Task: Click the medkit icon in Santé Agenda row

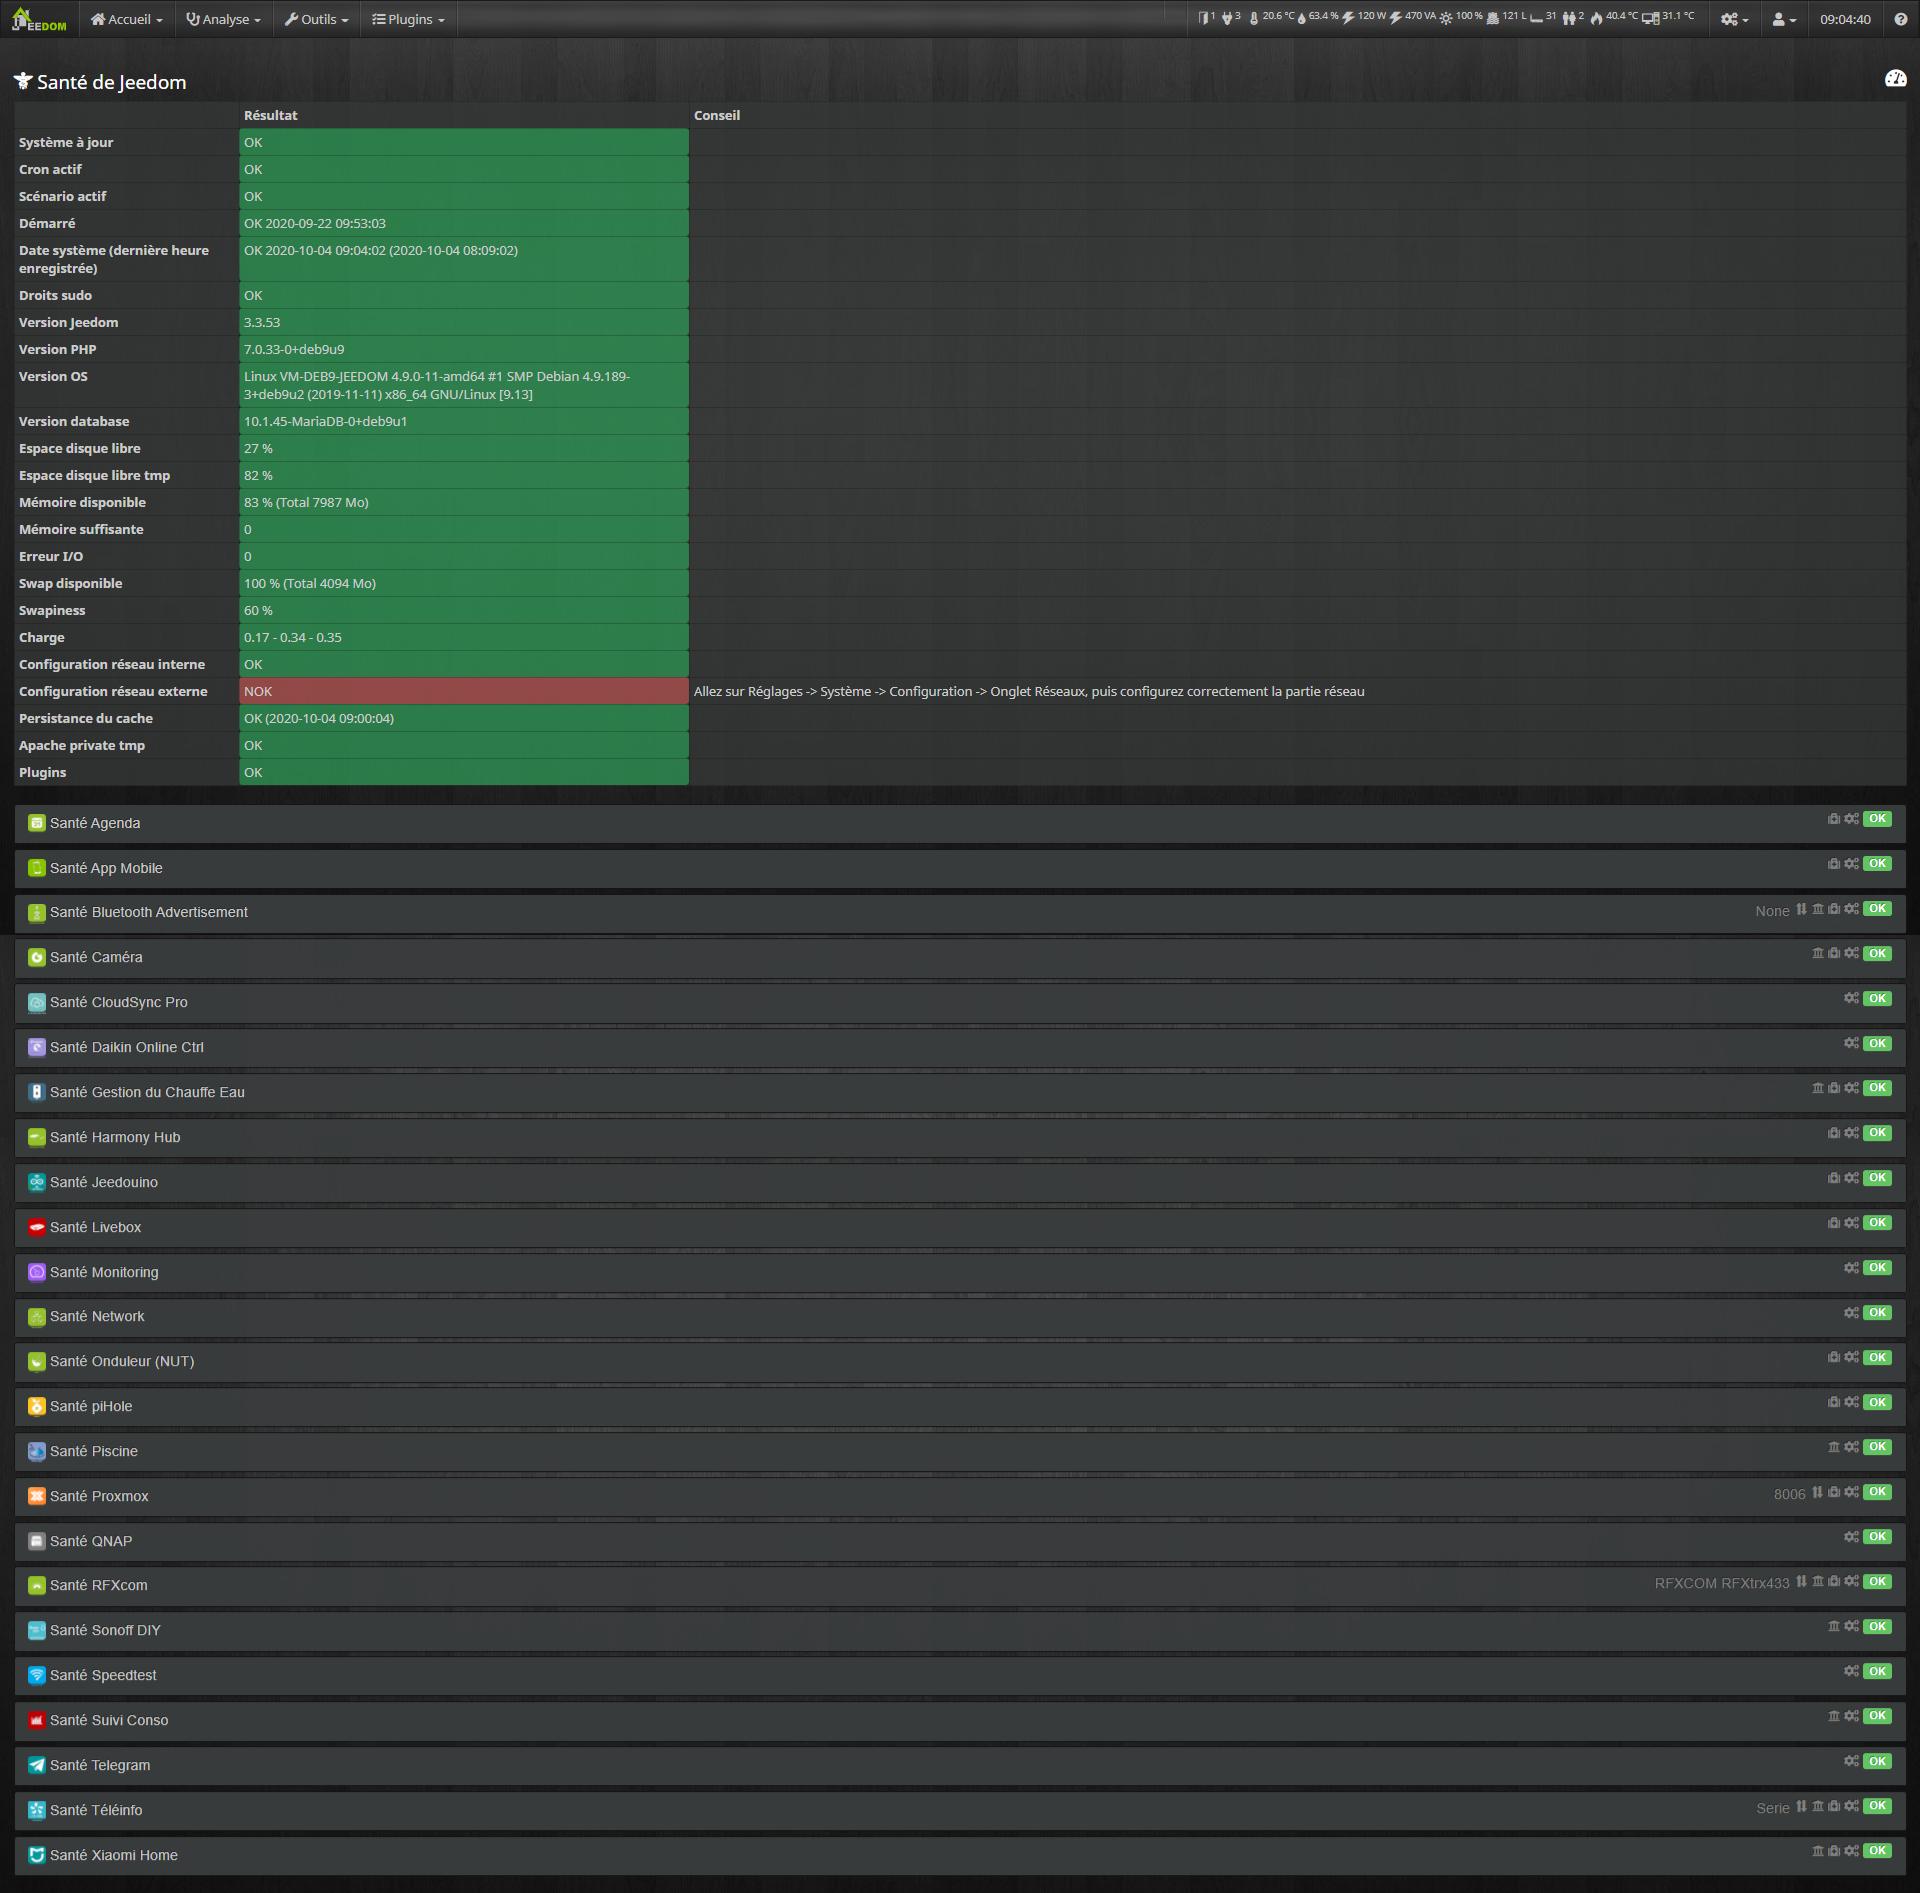Action: click(1833, 818)
